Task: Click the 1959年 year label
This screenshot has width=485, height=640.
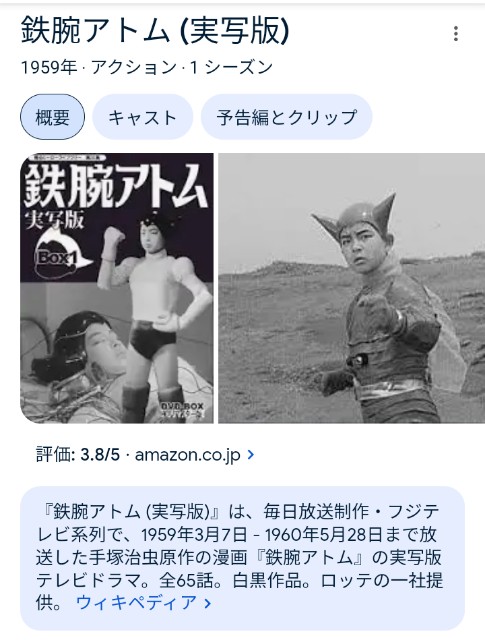Action: coord(49,67)
